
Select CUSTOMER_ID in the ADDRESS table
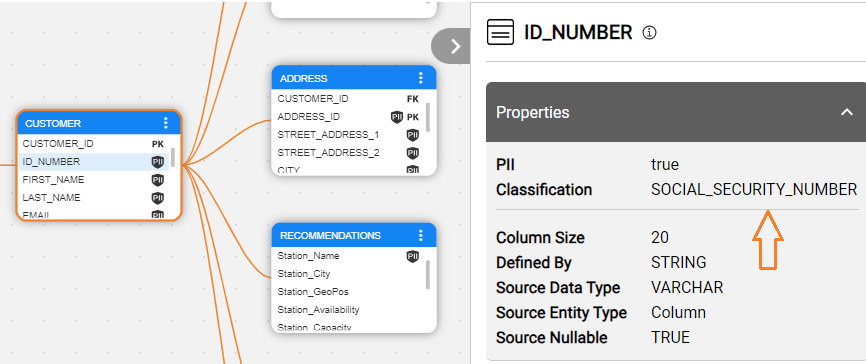(x=348, y=99)
